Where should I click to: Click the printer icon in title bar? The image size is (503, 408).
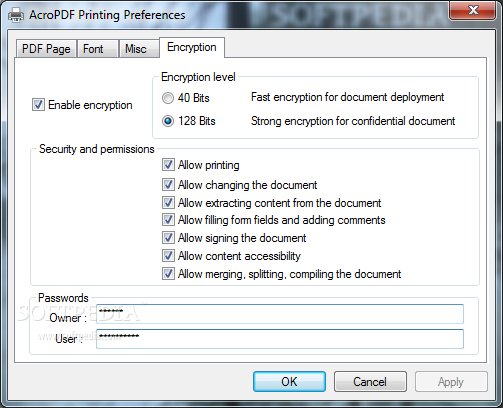16,15
